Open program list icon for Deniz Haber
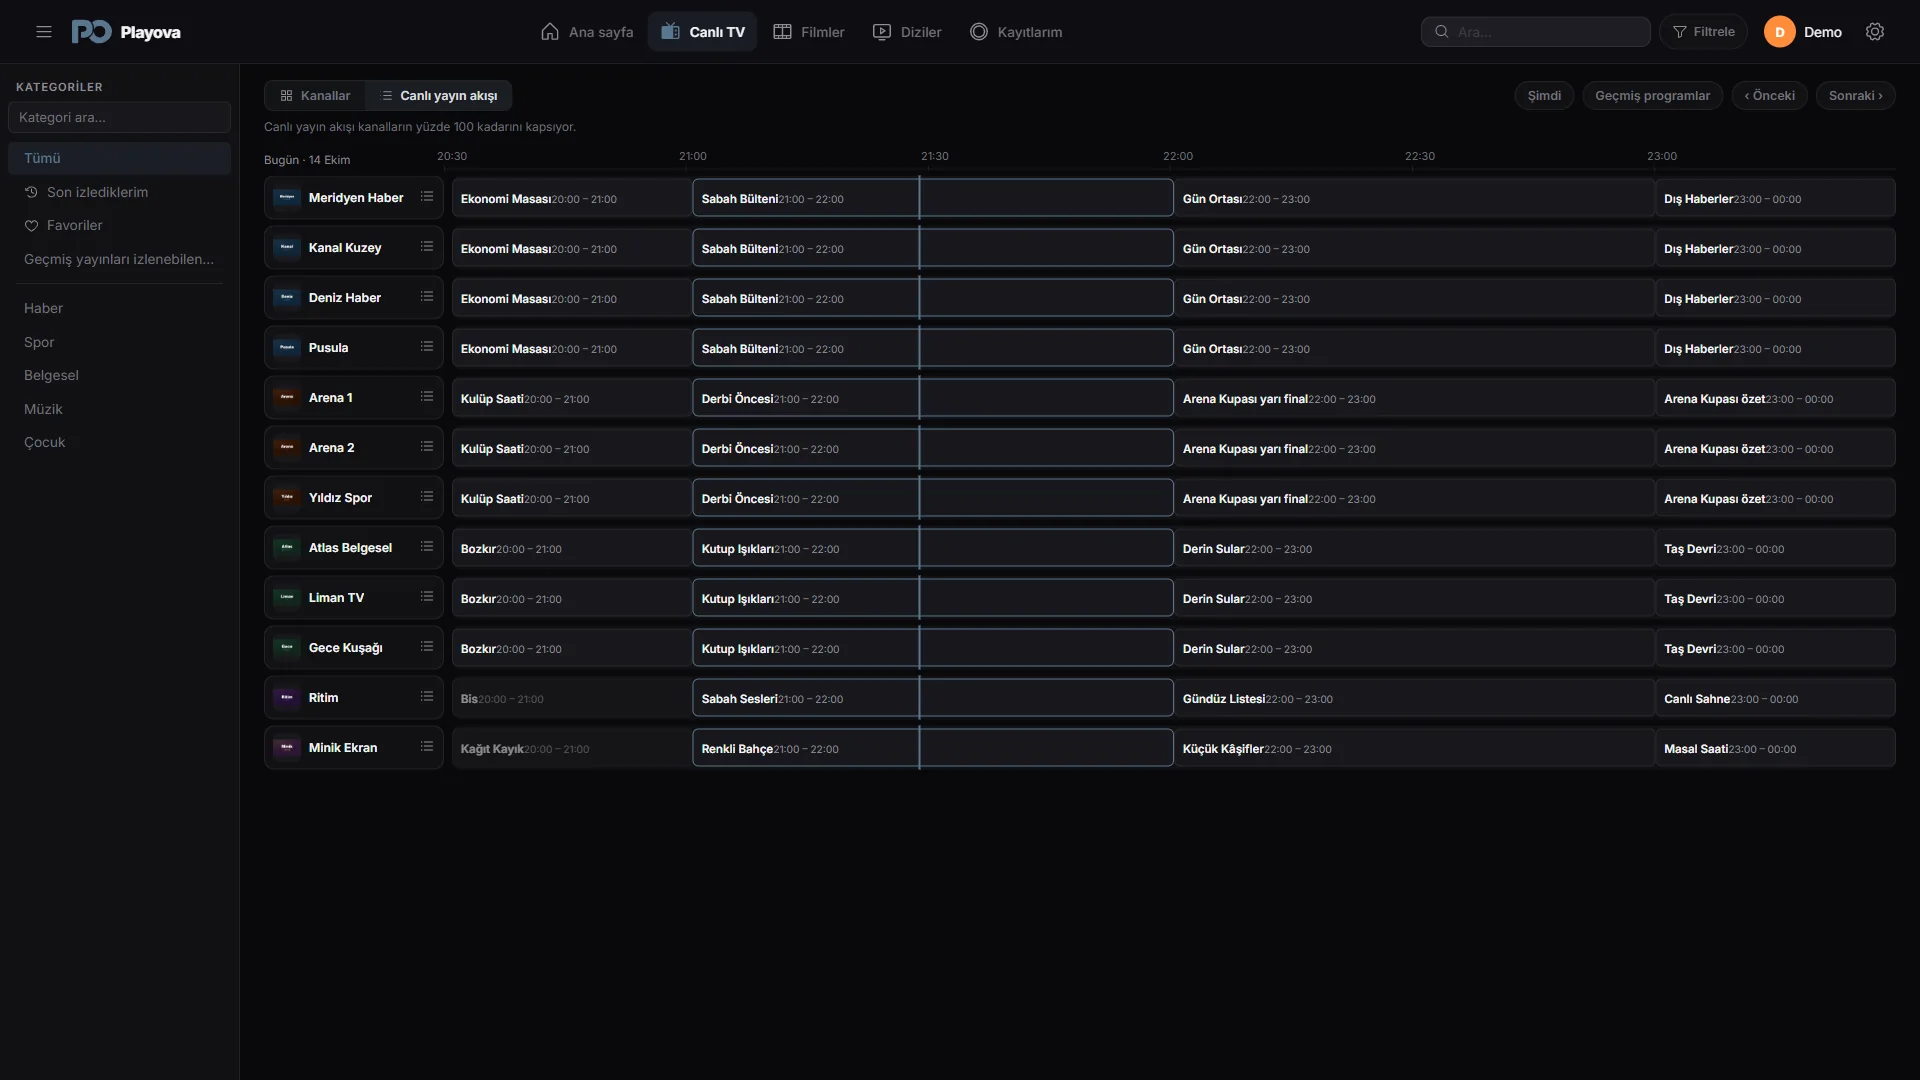This screenshot has width=1920, height=1080. pyautogui.click(x=427, y=297)
